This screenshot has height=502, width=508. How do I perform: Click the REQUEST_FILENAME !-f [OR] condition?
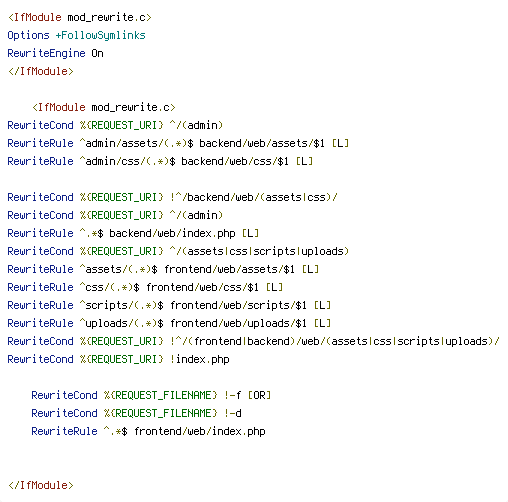(x=151, y=395)
